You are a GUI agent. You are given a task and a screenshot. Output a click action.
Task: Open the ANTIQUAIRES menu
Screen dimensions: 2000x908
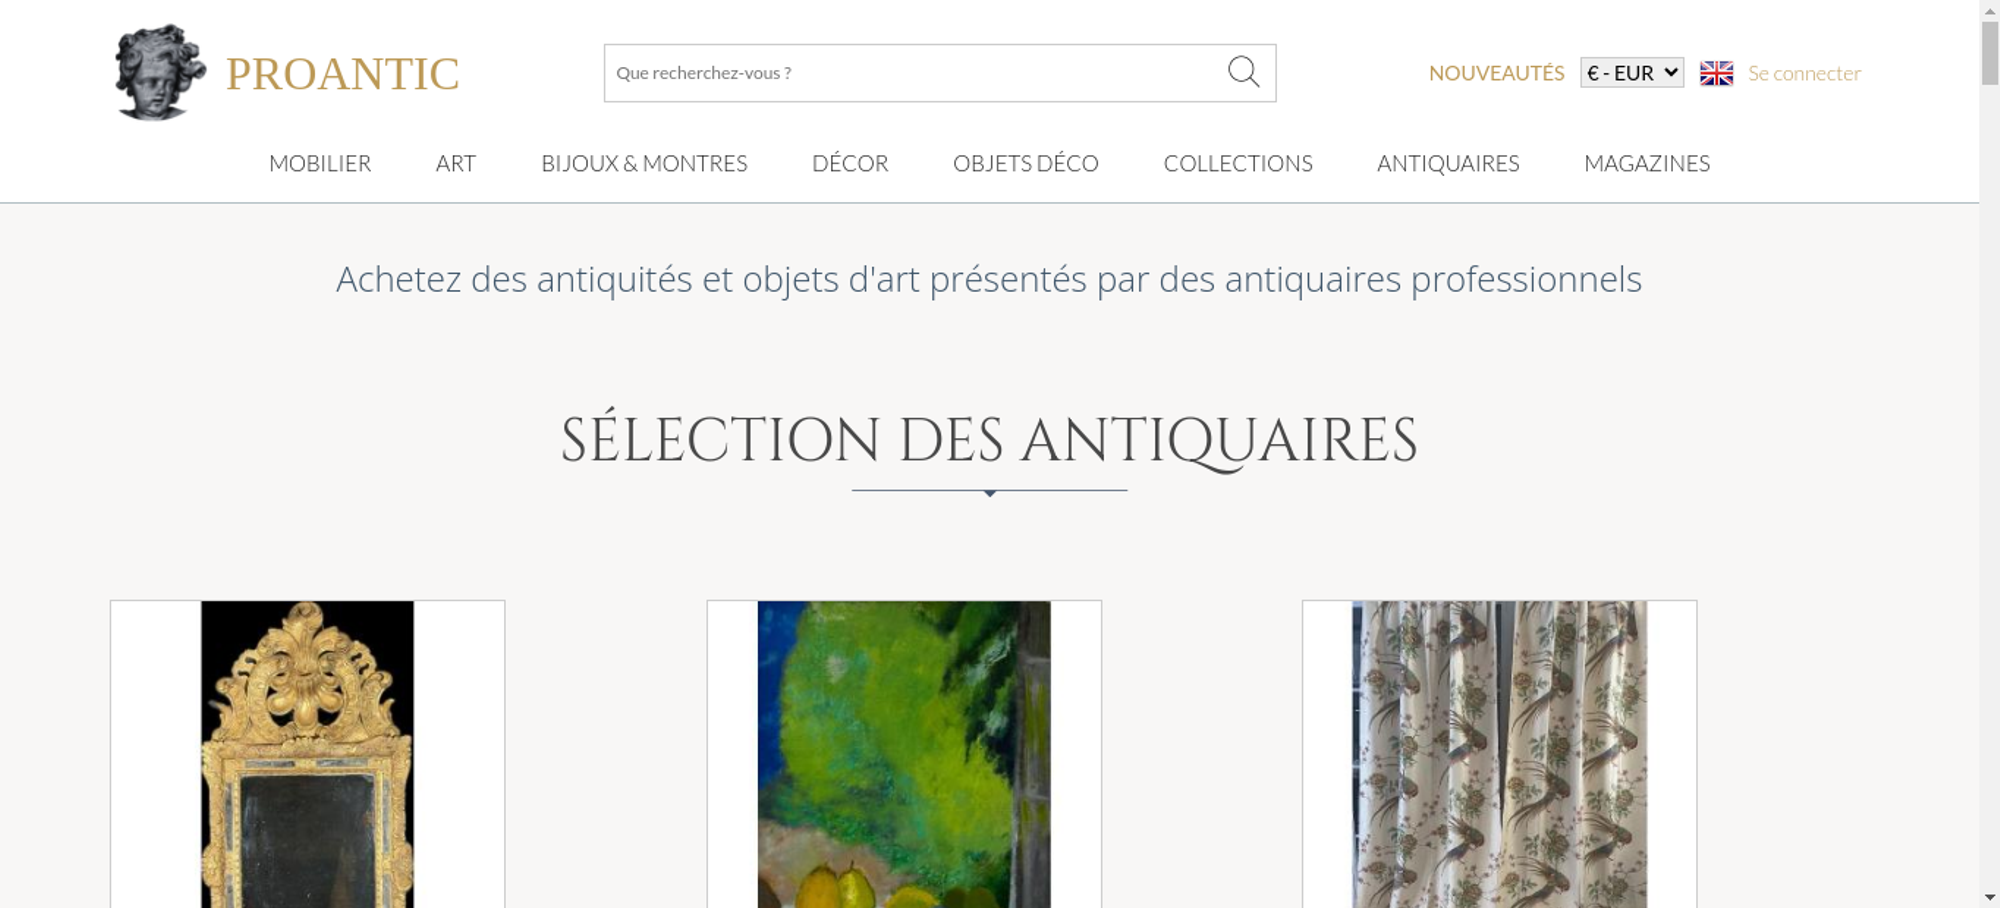point(1448,163)
